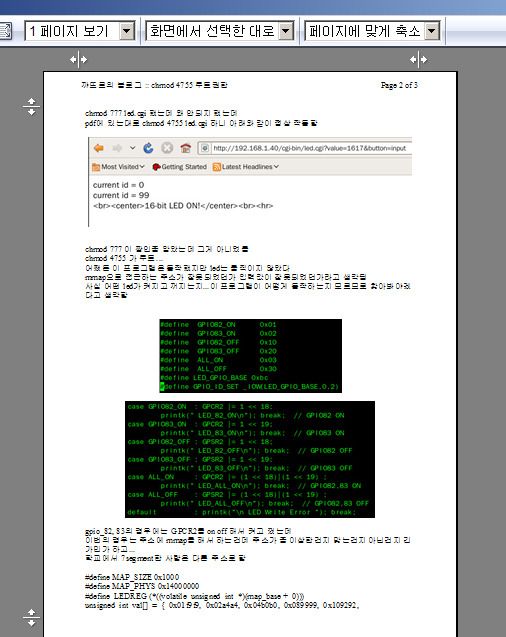506x637 pixels.
Task: Click the cut-off page setup icon in the toolbar
Action: click(6, 31)
